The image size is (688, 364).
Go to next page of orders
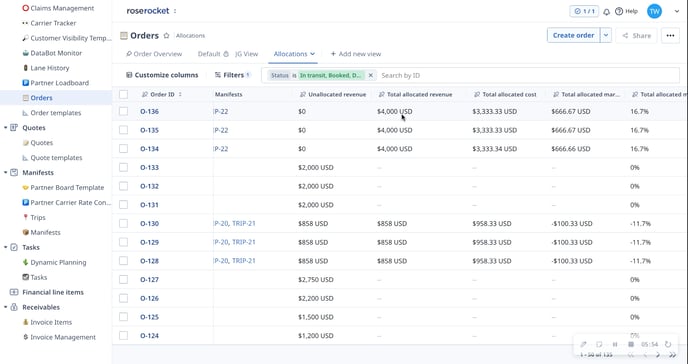point(658,355)
